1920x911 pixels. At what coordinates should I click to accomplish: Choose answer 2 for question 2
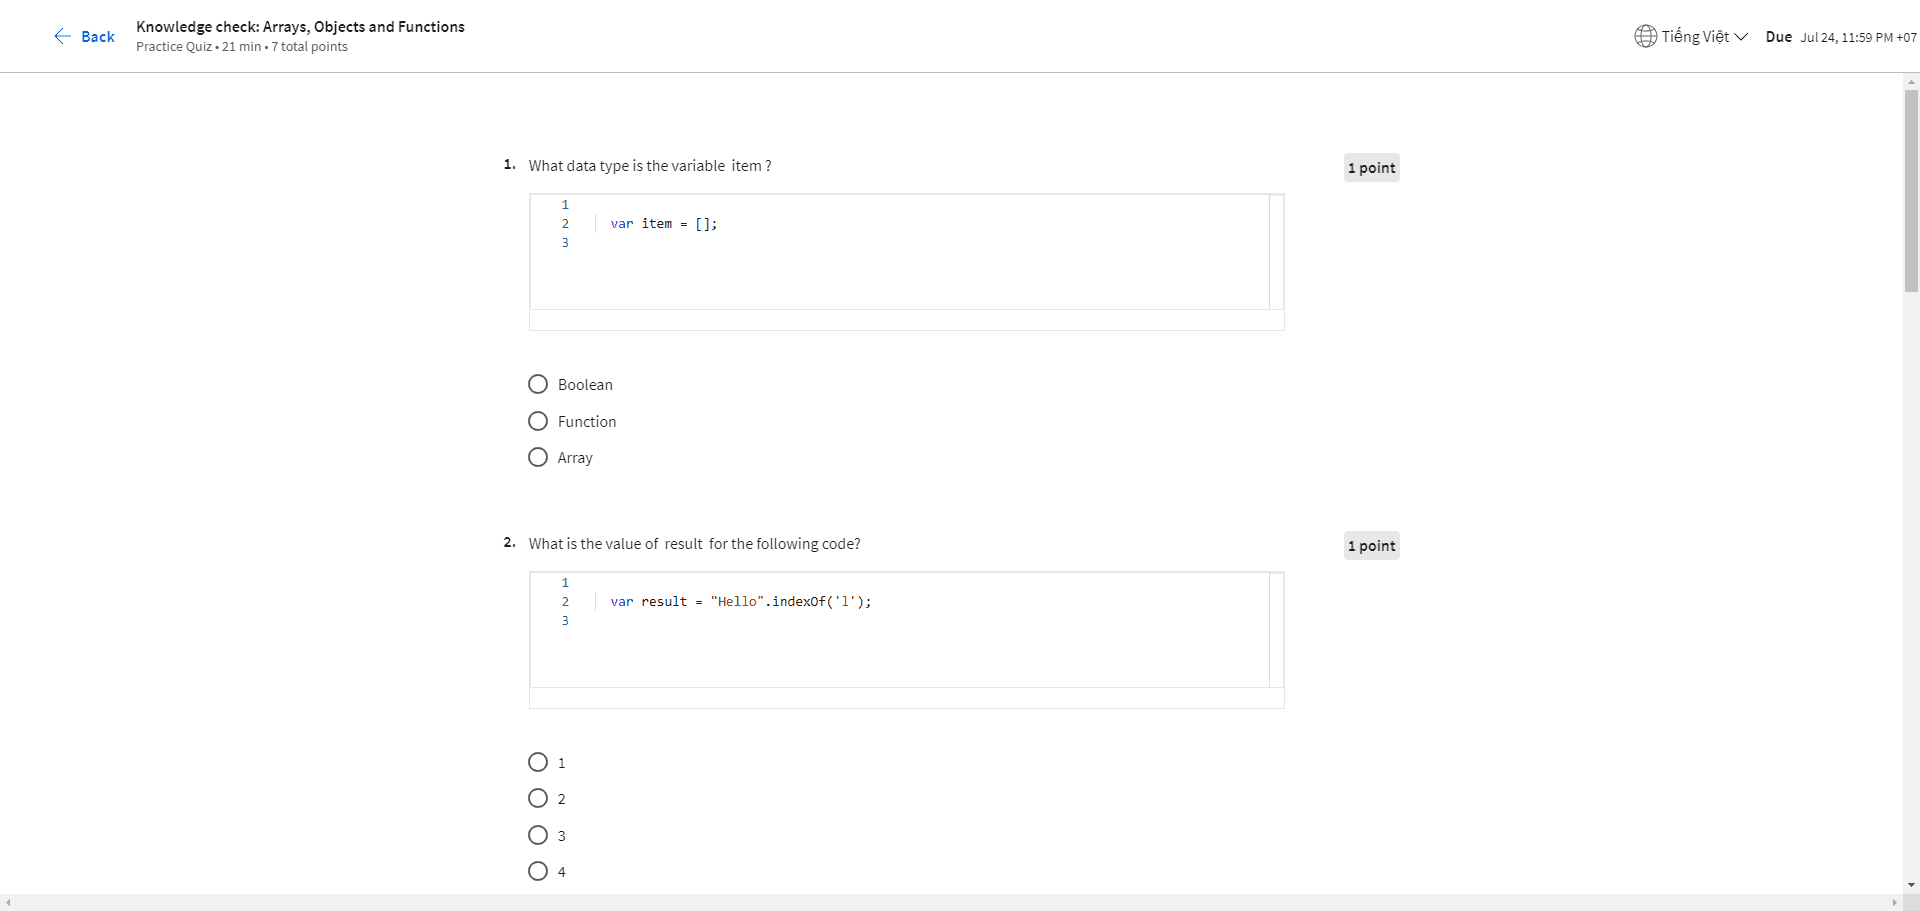(538, 798)
